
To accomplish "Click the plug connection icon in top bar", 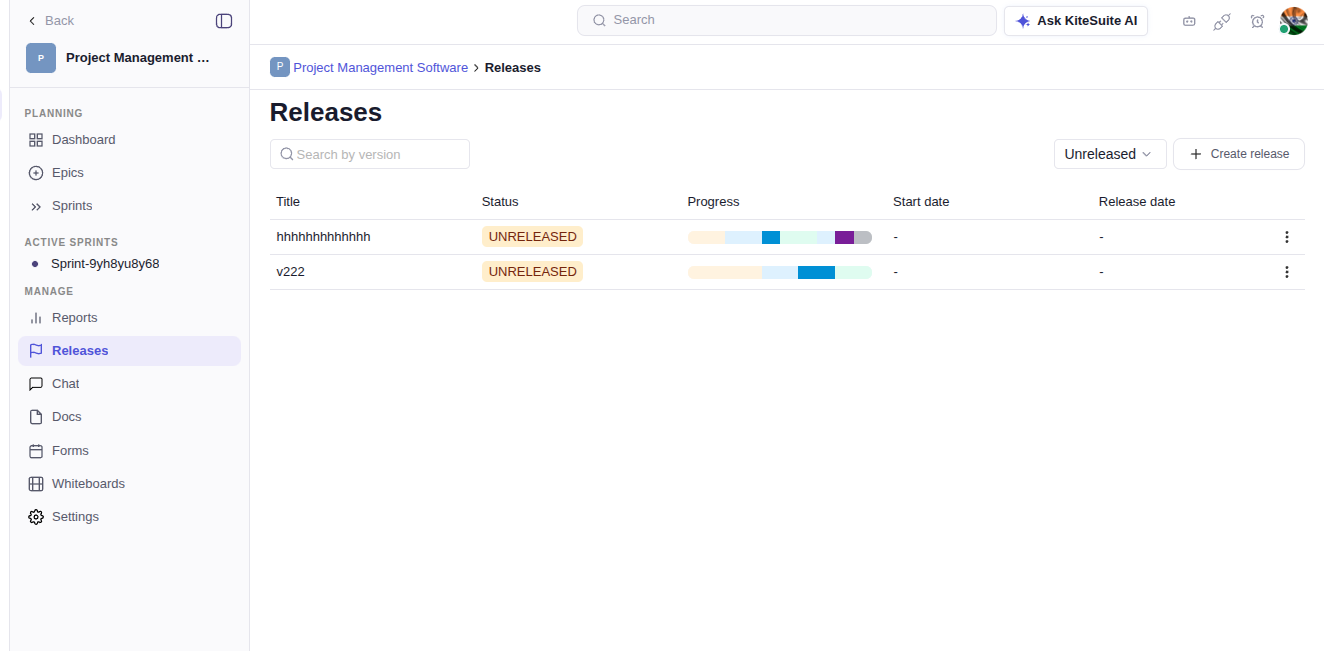I will tap(1222, 21).
